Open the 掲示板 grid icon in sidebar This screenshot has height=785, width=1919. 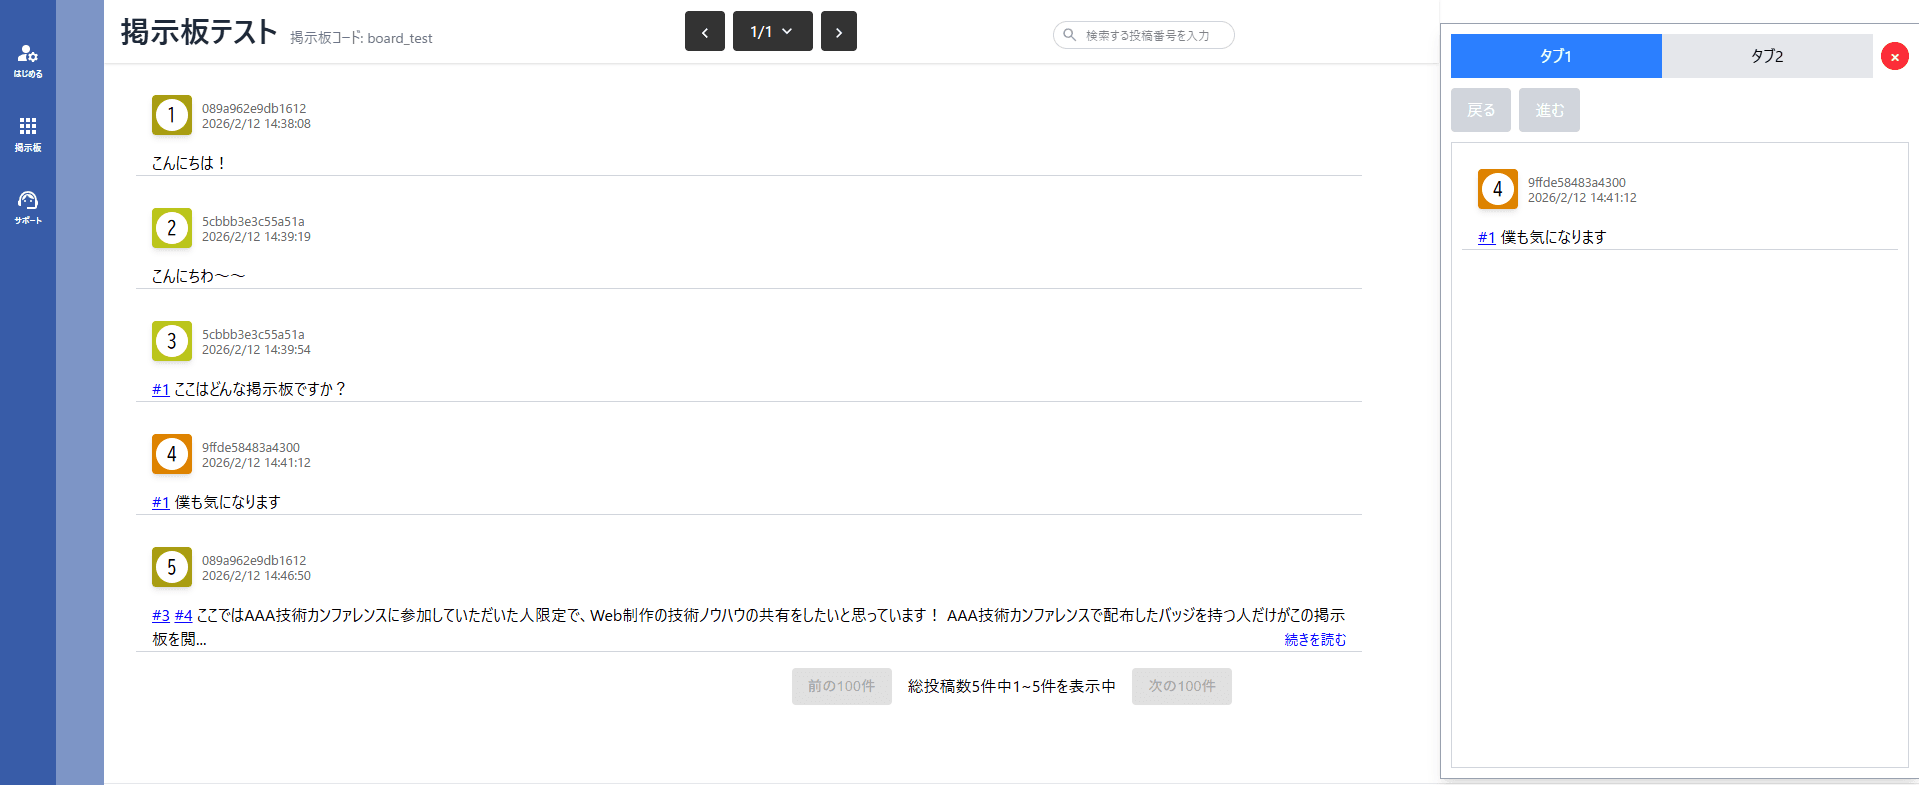point(28,133)
